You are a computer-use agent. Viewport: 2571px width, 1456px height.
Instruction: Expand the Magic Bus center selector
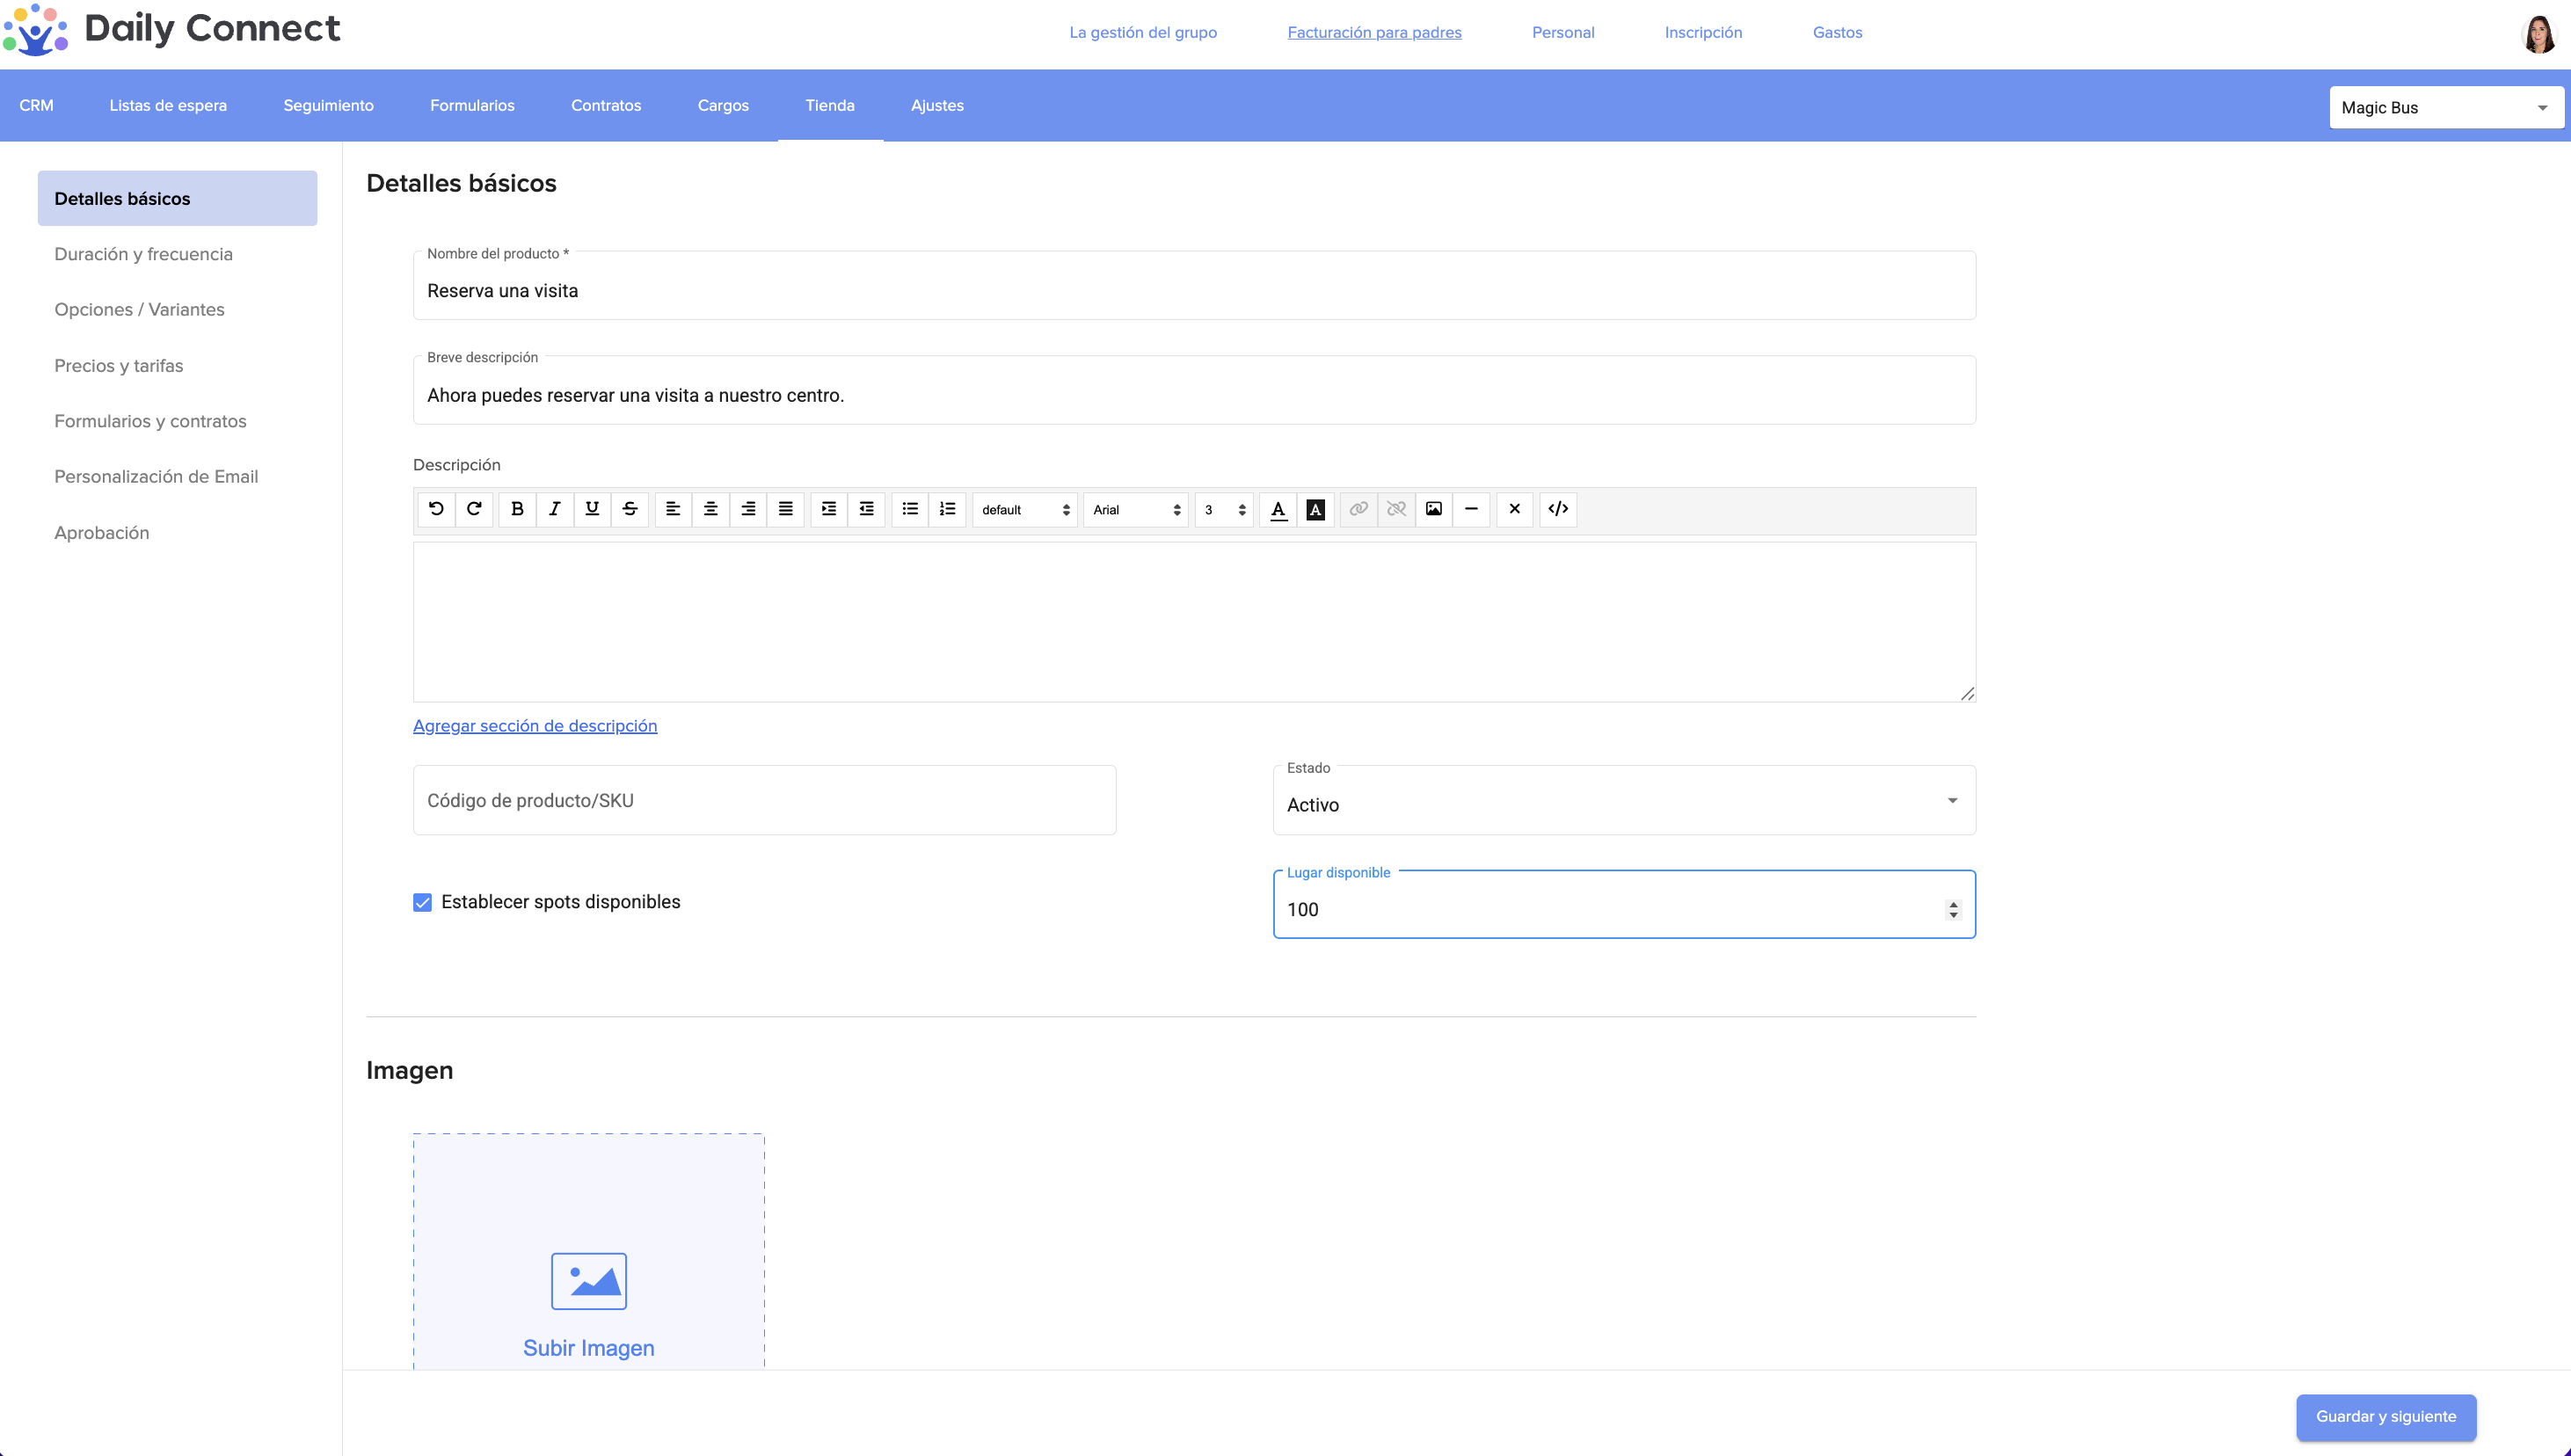click(2445, 108)
